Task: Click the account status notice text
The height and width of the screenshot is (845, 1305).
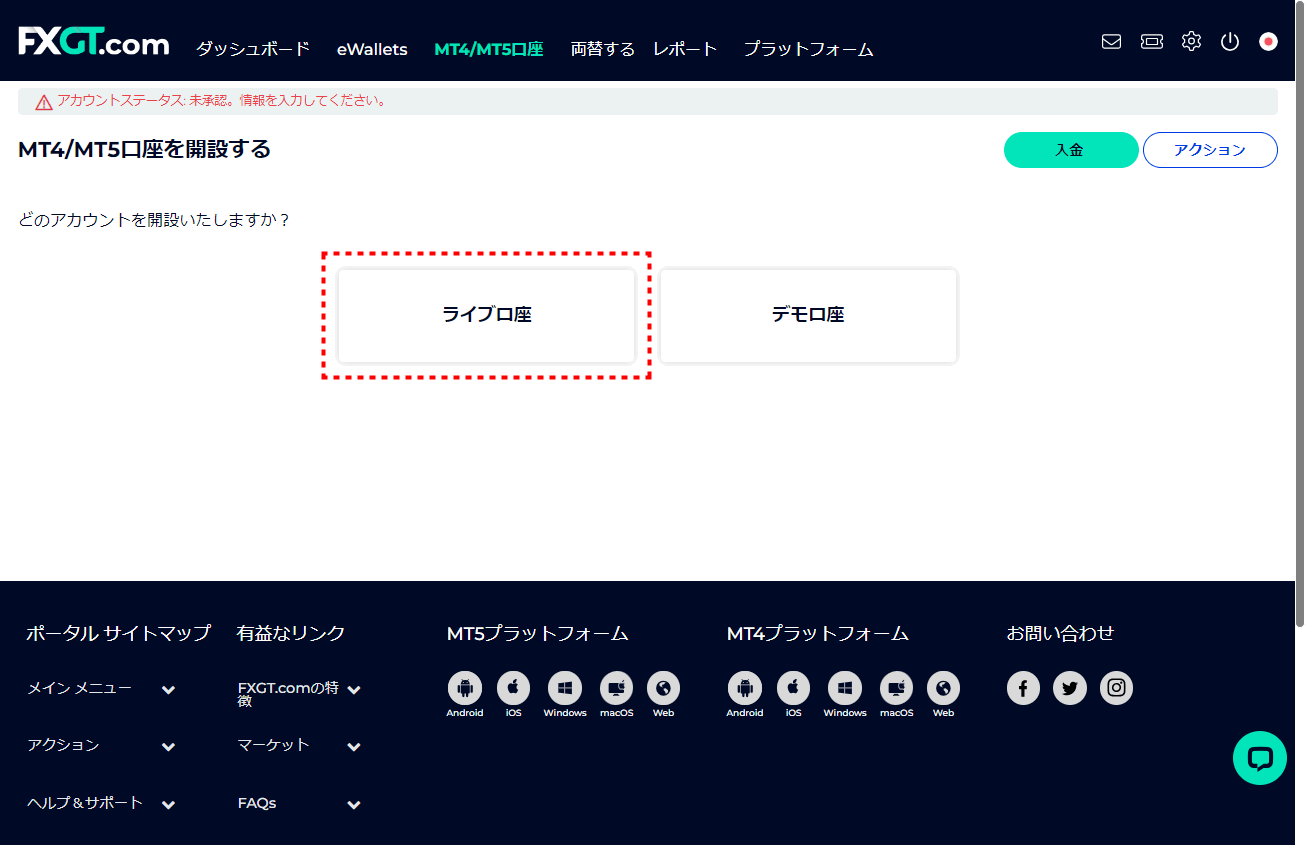Action: [x=222, y=101]
